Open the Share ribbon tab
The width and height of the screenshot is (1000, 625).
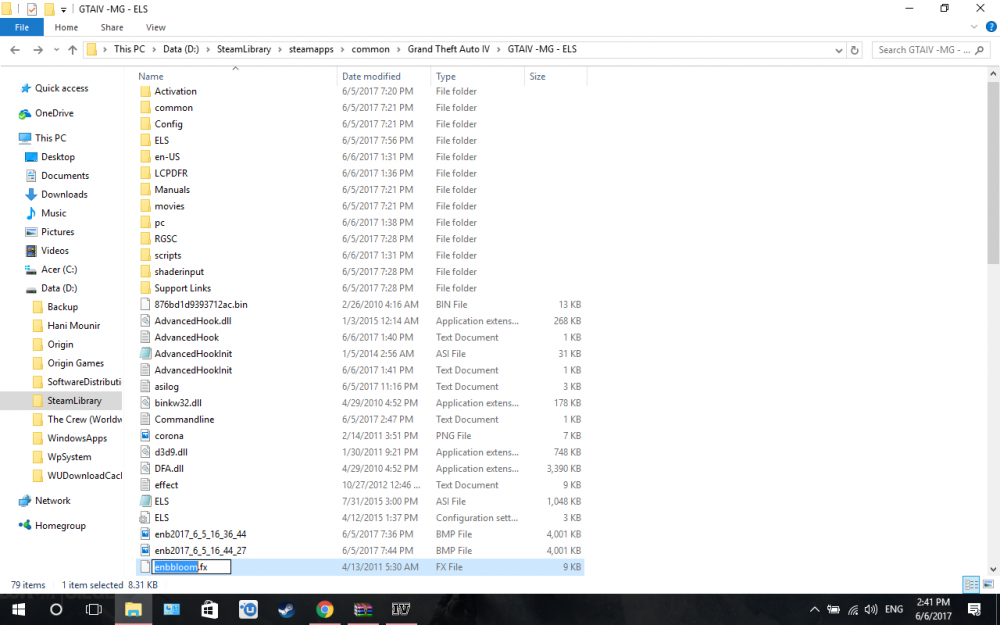[x=112, y=27]
